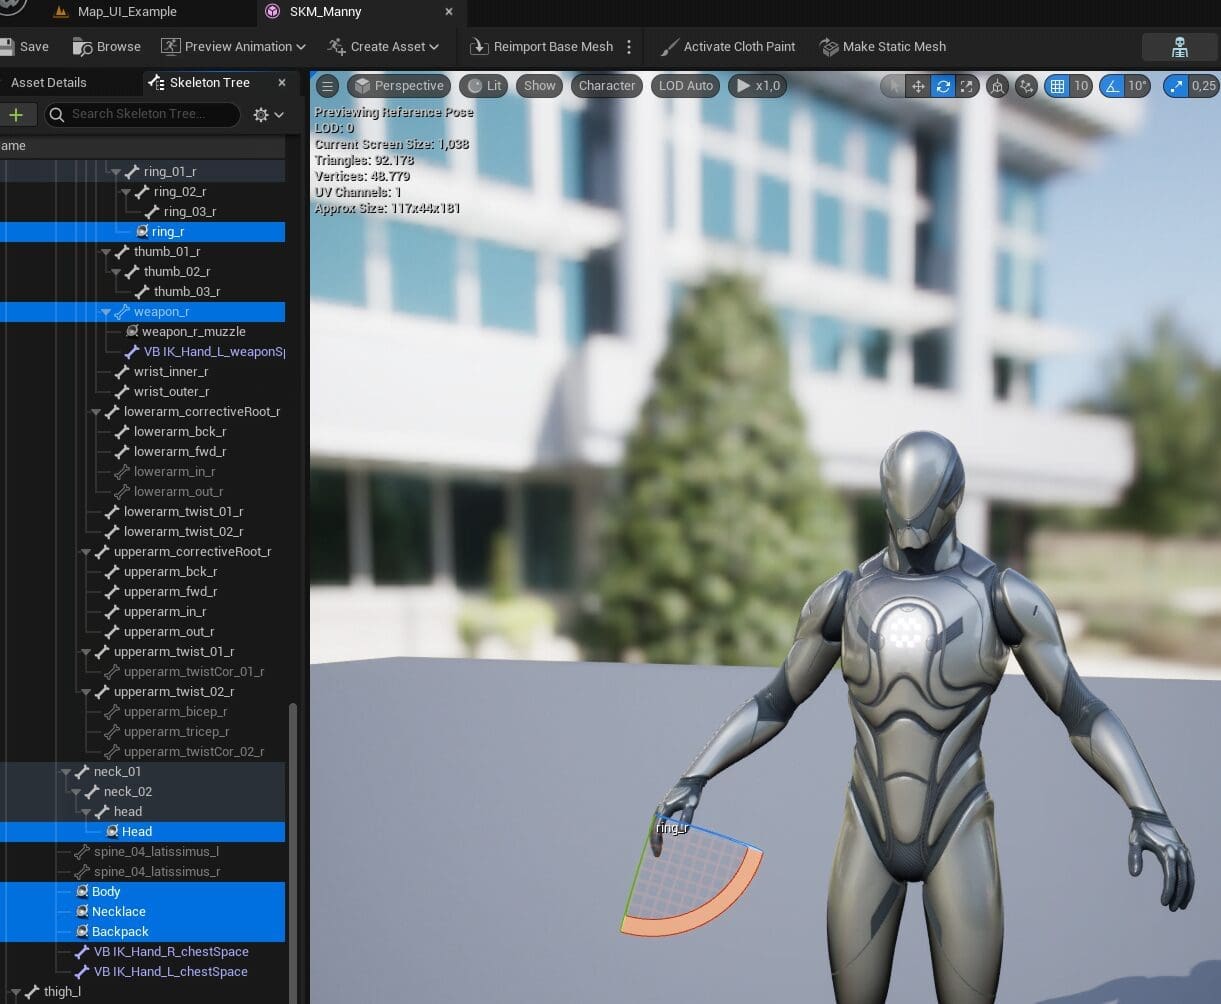
Task: Click the green add plus button
Action: [16, 115]
